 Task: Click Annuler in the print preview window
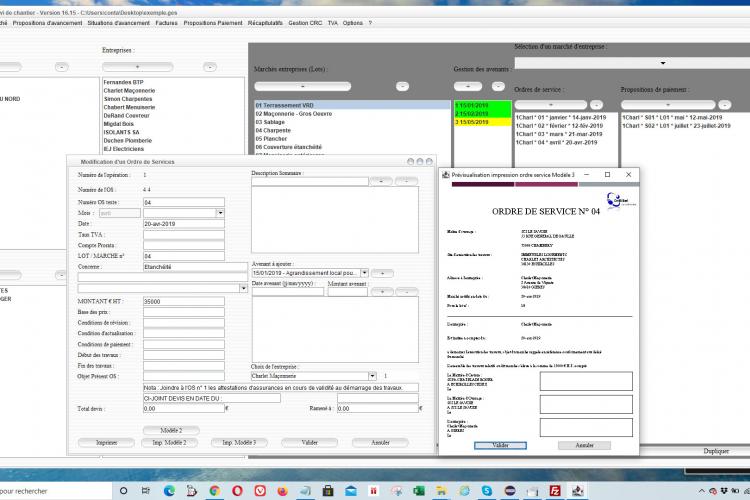pyautogui.click(x=585, y=445)
